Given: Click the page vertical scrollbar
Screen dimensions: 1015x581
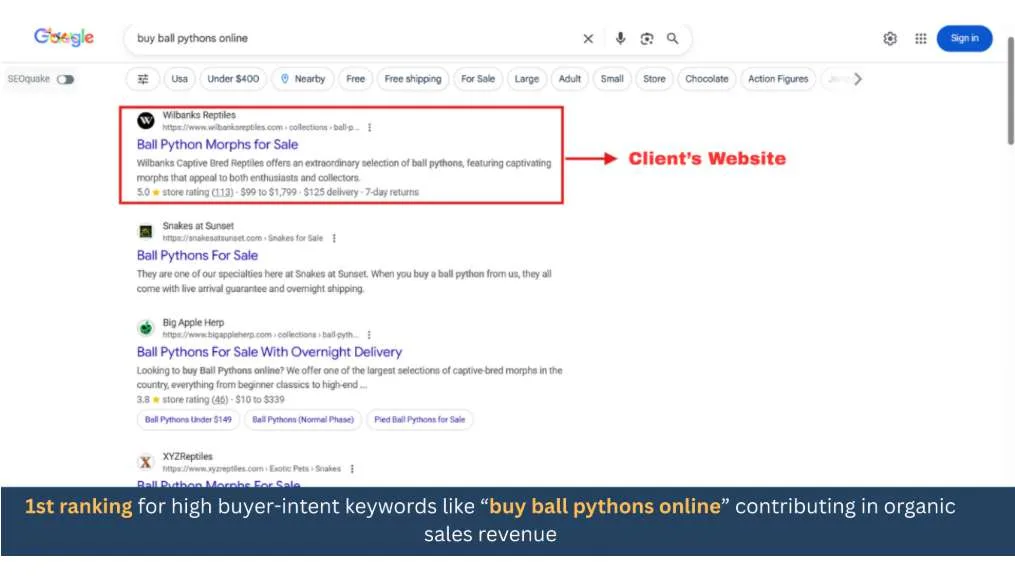Looking at the screenshot, I should (1010, 91).
